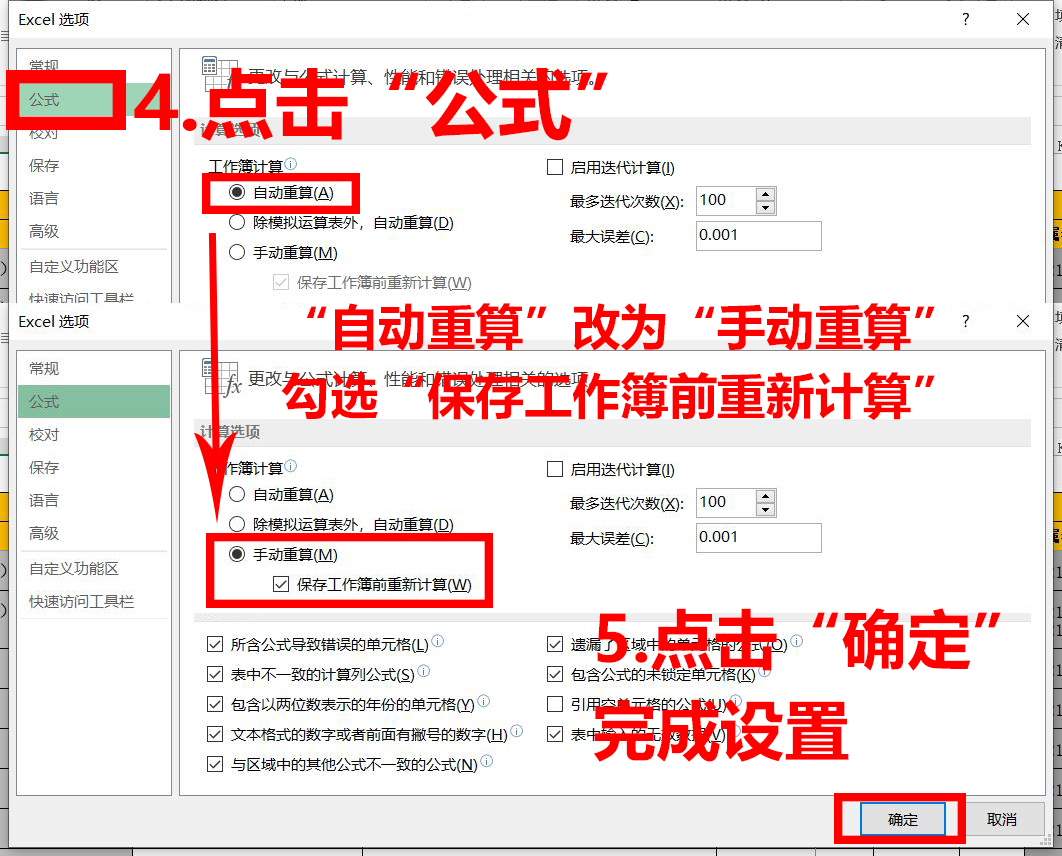
Task: Select 手动重算(M) radio in lower dialog
Action: 236,555
